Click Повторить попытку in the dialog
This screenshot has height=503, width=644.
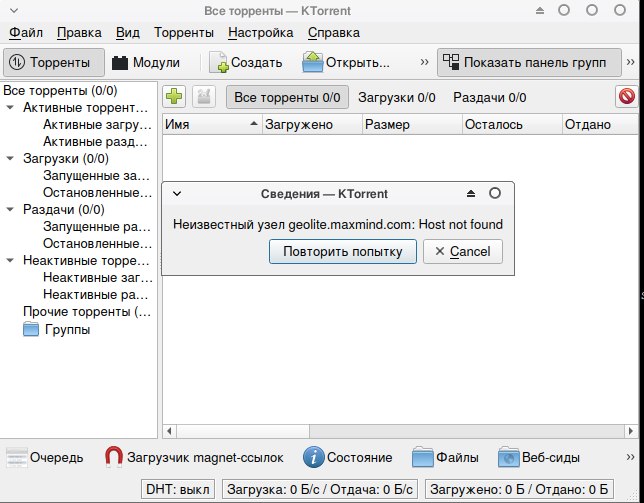pyautogui.click(x=343, y=251)
